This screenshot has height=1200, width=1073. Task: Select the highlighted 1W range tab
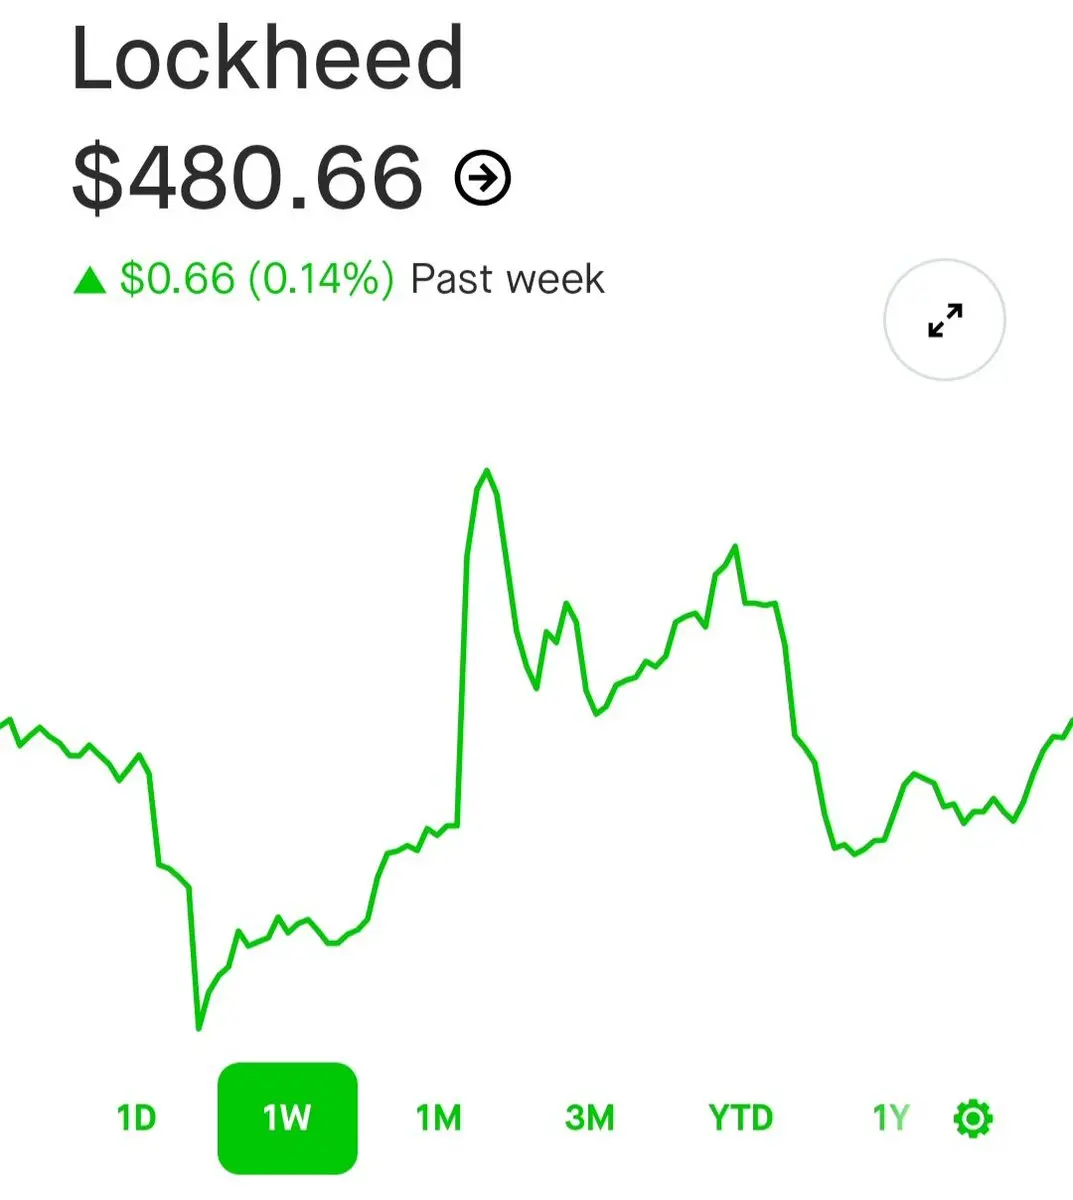pos(287,1118)
